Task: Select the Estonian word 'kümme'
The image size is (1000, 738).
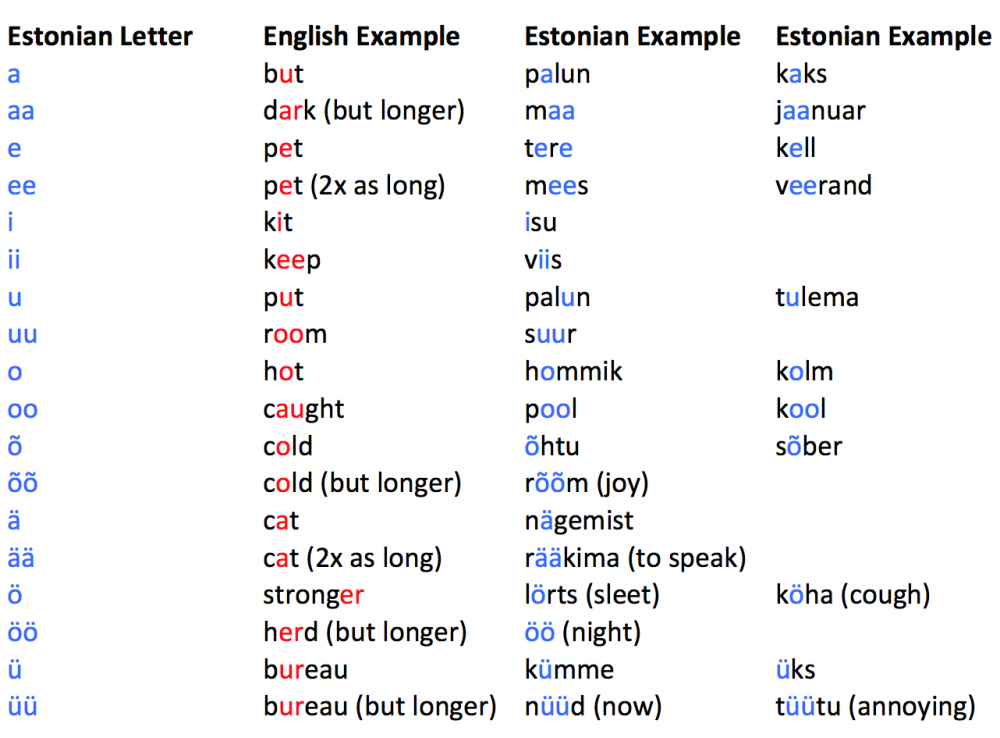Action: 569,669
